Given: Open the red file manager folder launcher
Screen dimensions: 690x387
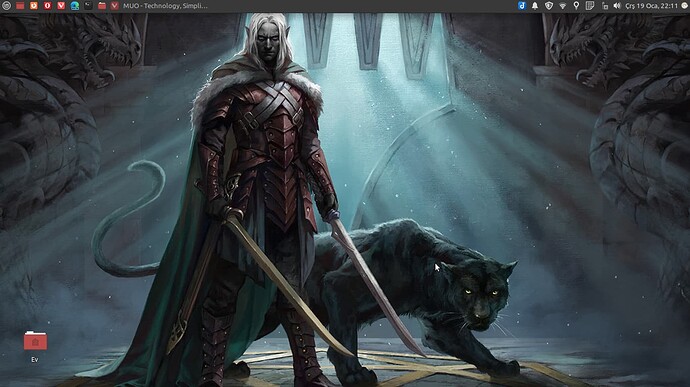Looking at the screenshot, I should click(102, 6).
